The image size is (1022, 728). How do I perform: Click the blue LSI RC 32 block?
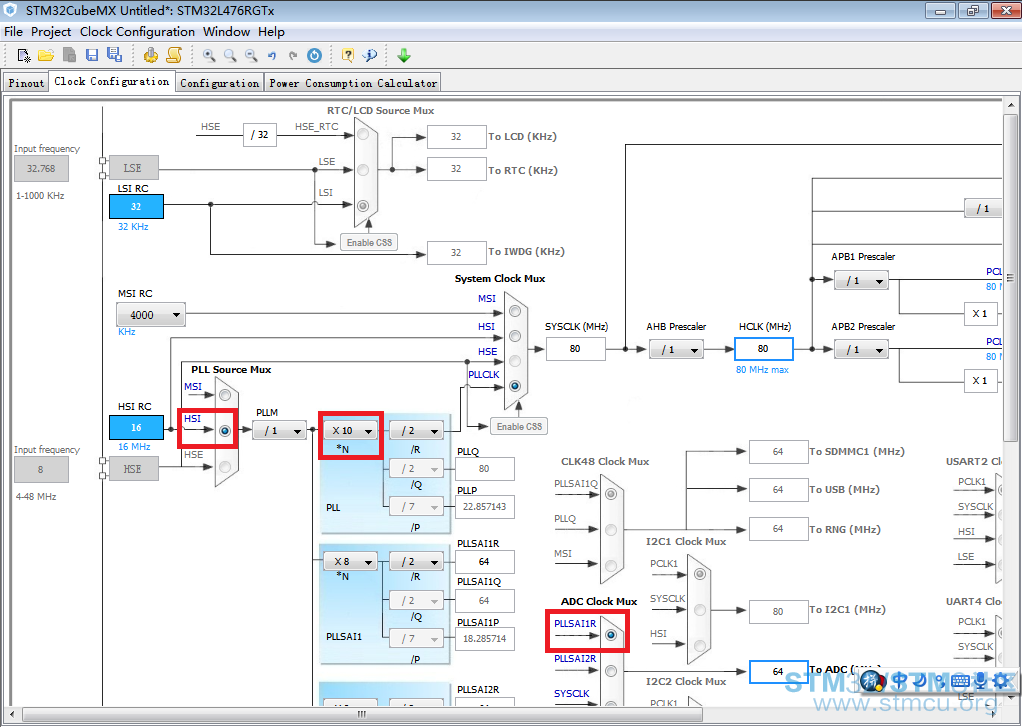136,207
